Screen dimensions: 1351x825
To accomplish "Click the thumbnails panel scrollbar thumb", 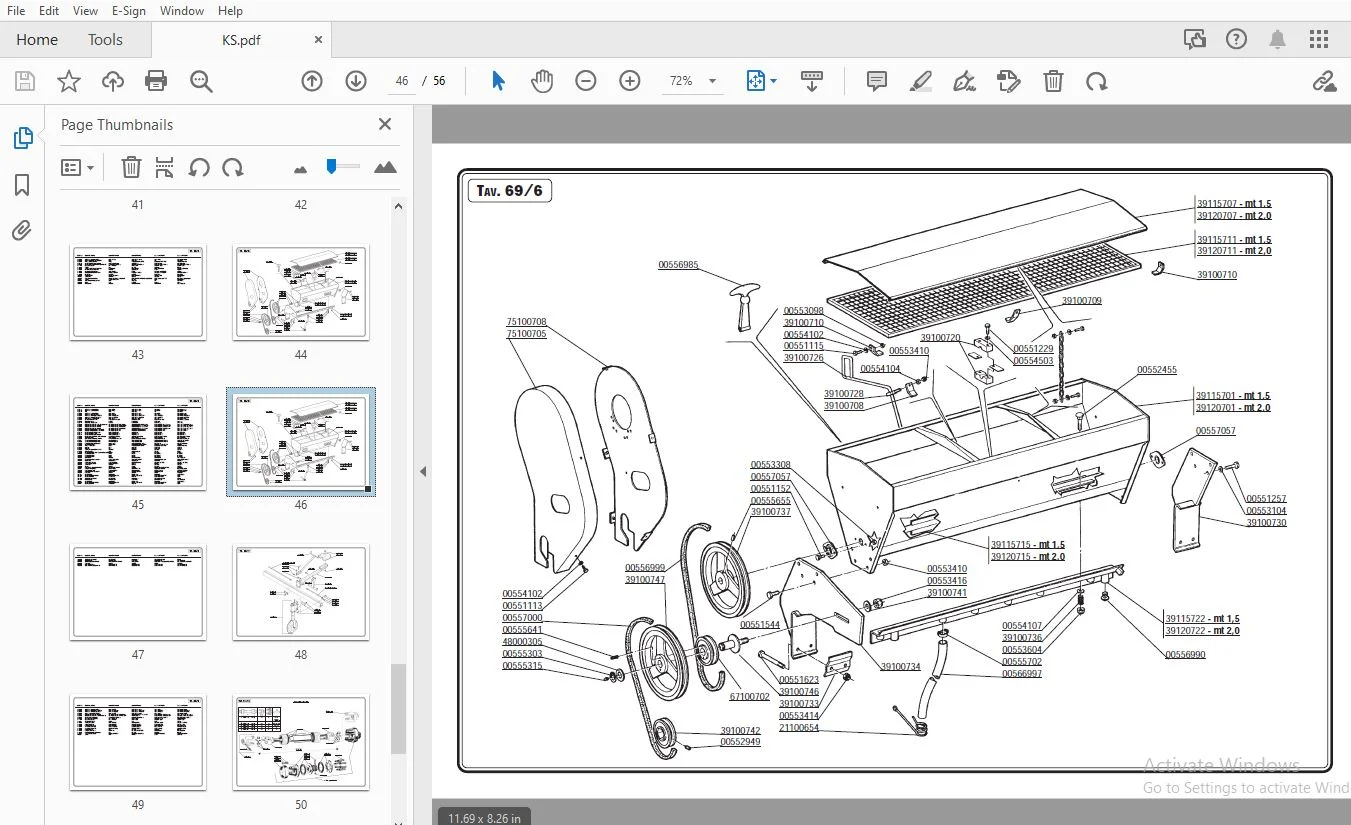I will tap(398, 709).
